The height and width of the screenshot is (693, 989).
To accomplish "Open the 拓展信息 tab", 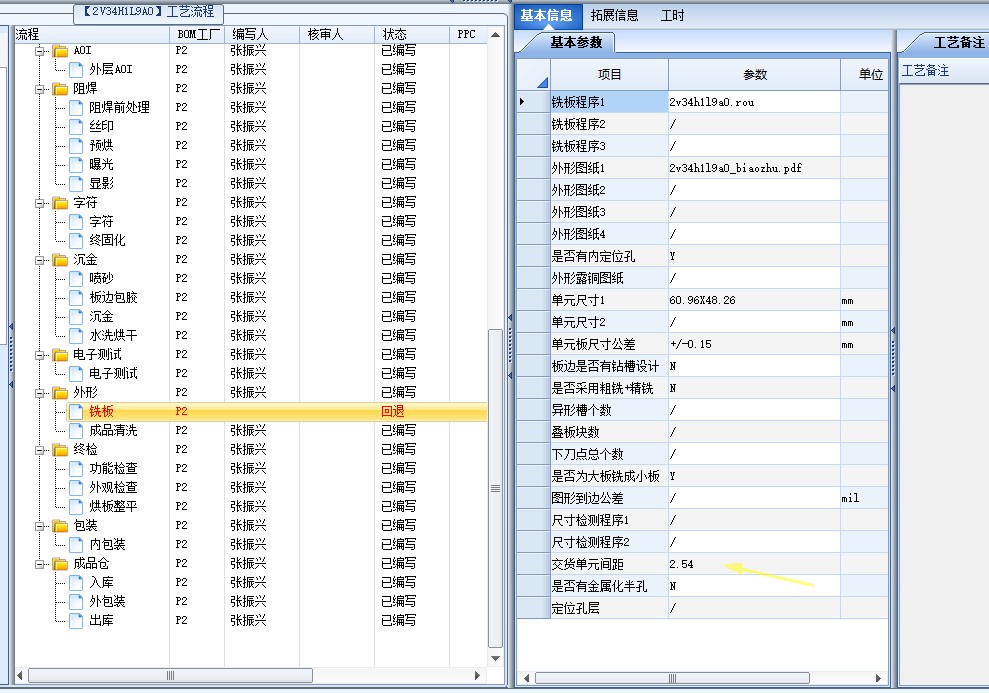I will click(x=614, y=15).
